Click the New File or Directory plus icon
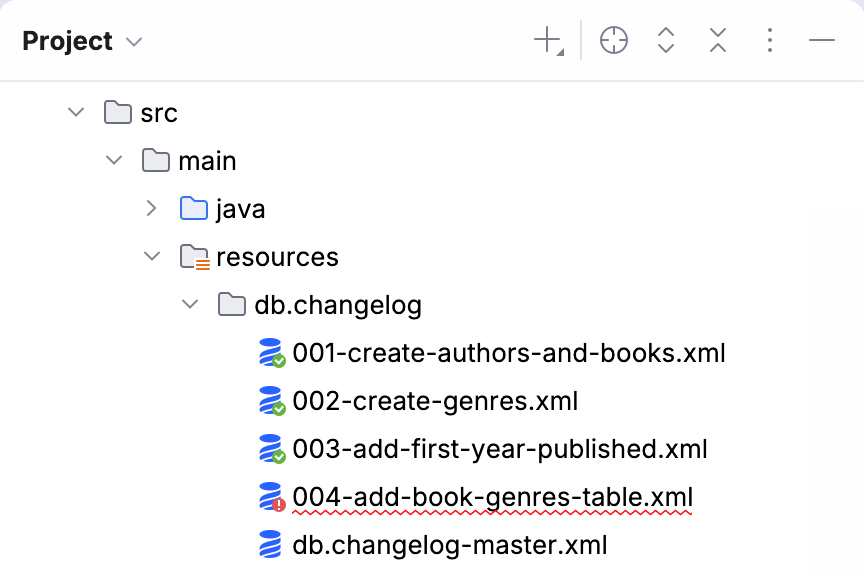Screen dimensions: 864x578 [548, 41]
